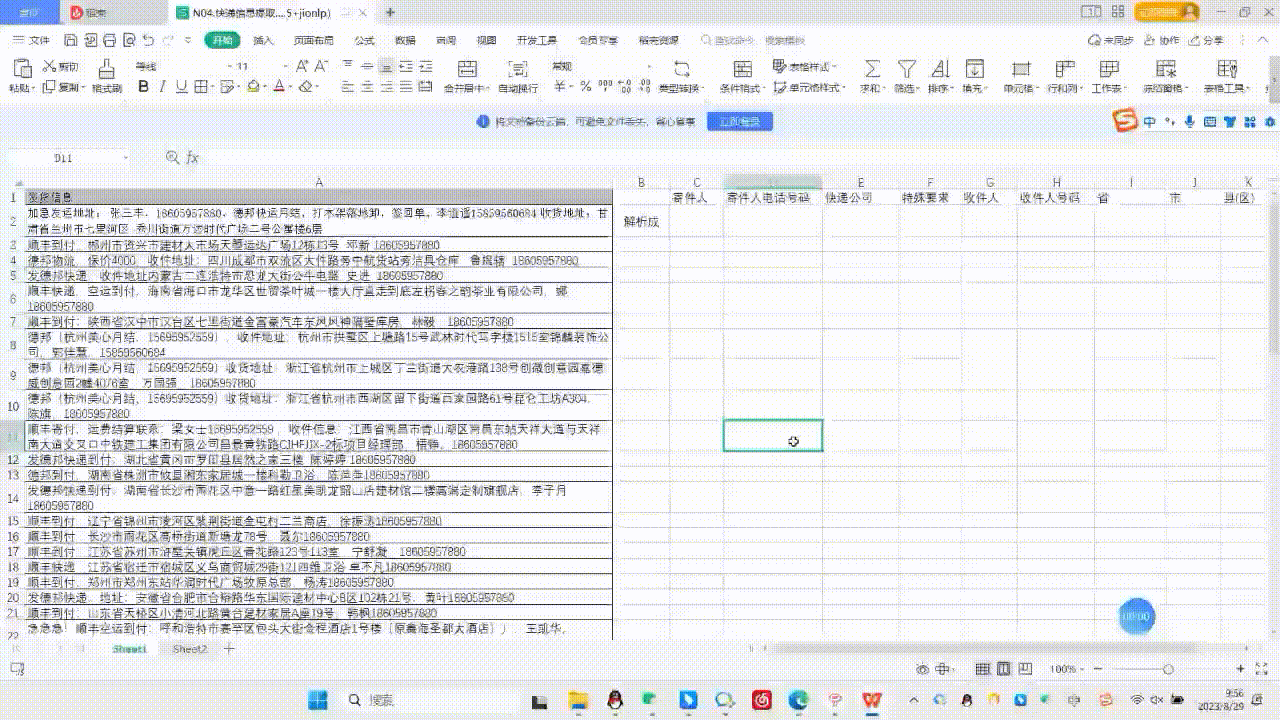Viewport: 1280px width, 720px height.
Task: Click the Sort (排序) icon
Action: tap(939, 69)
